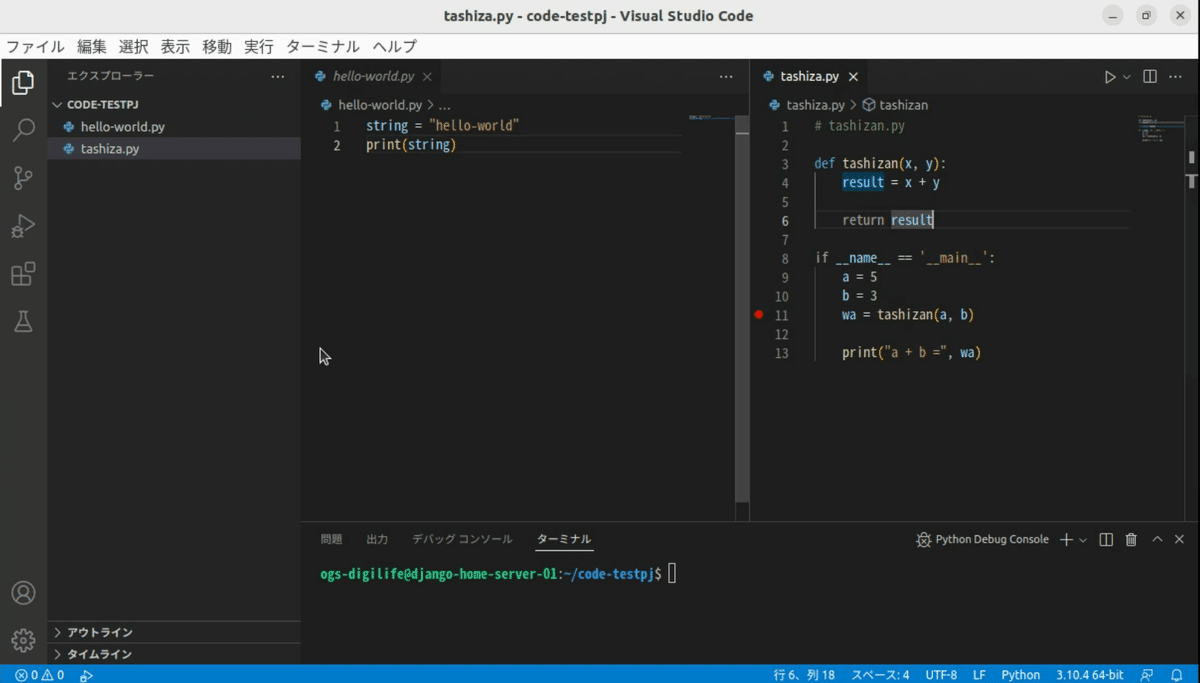Create a new terminal with plus icon
This screenshot has height=683, width=1200.
pos(1066,539)
